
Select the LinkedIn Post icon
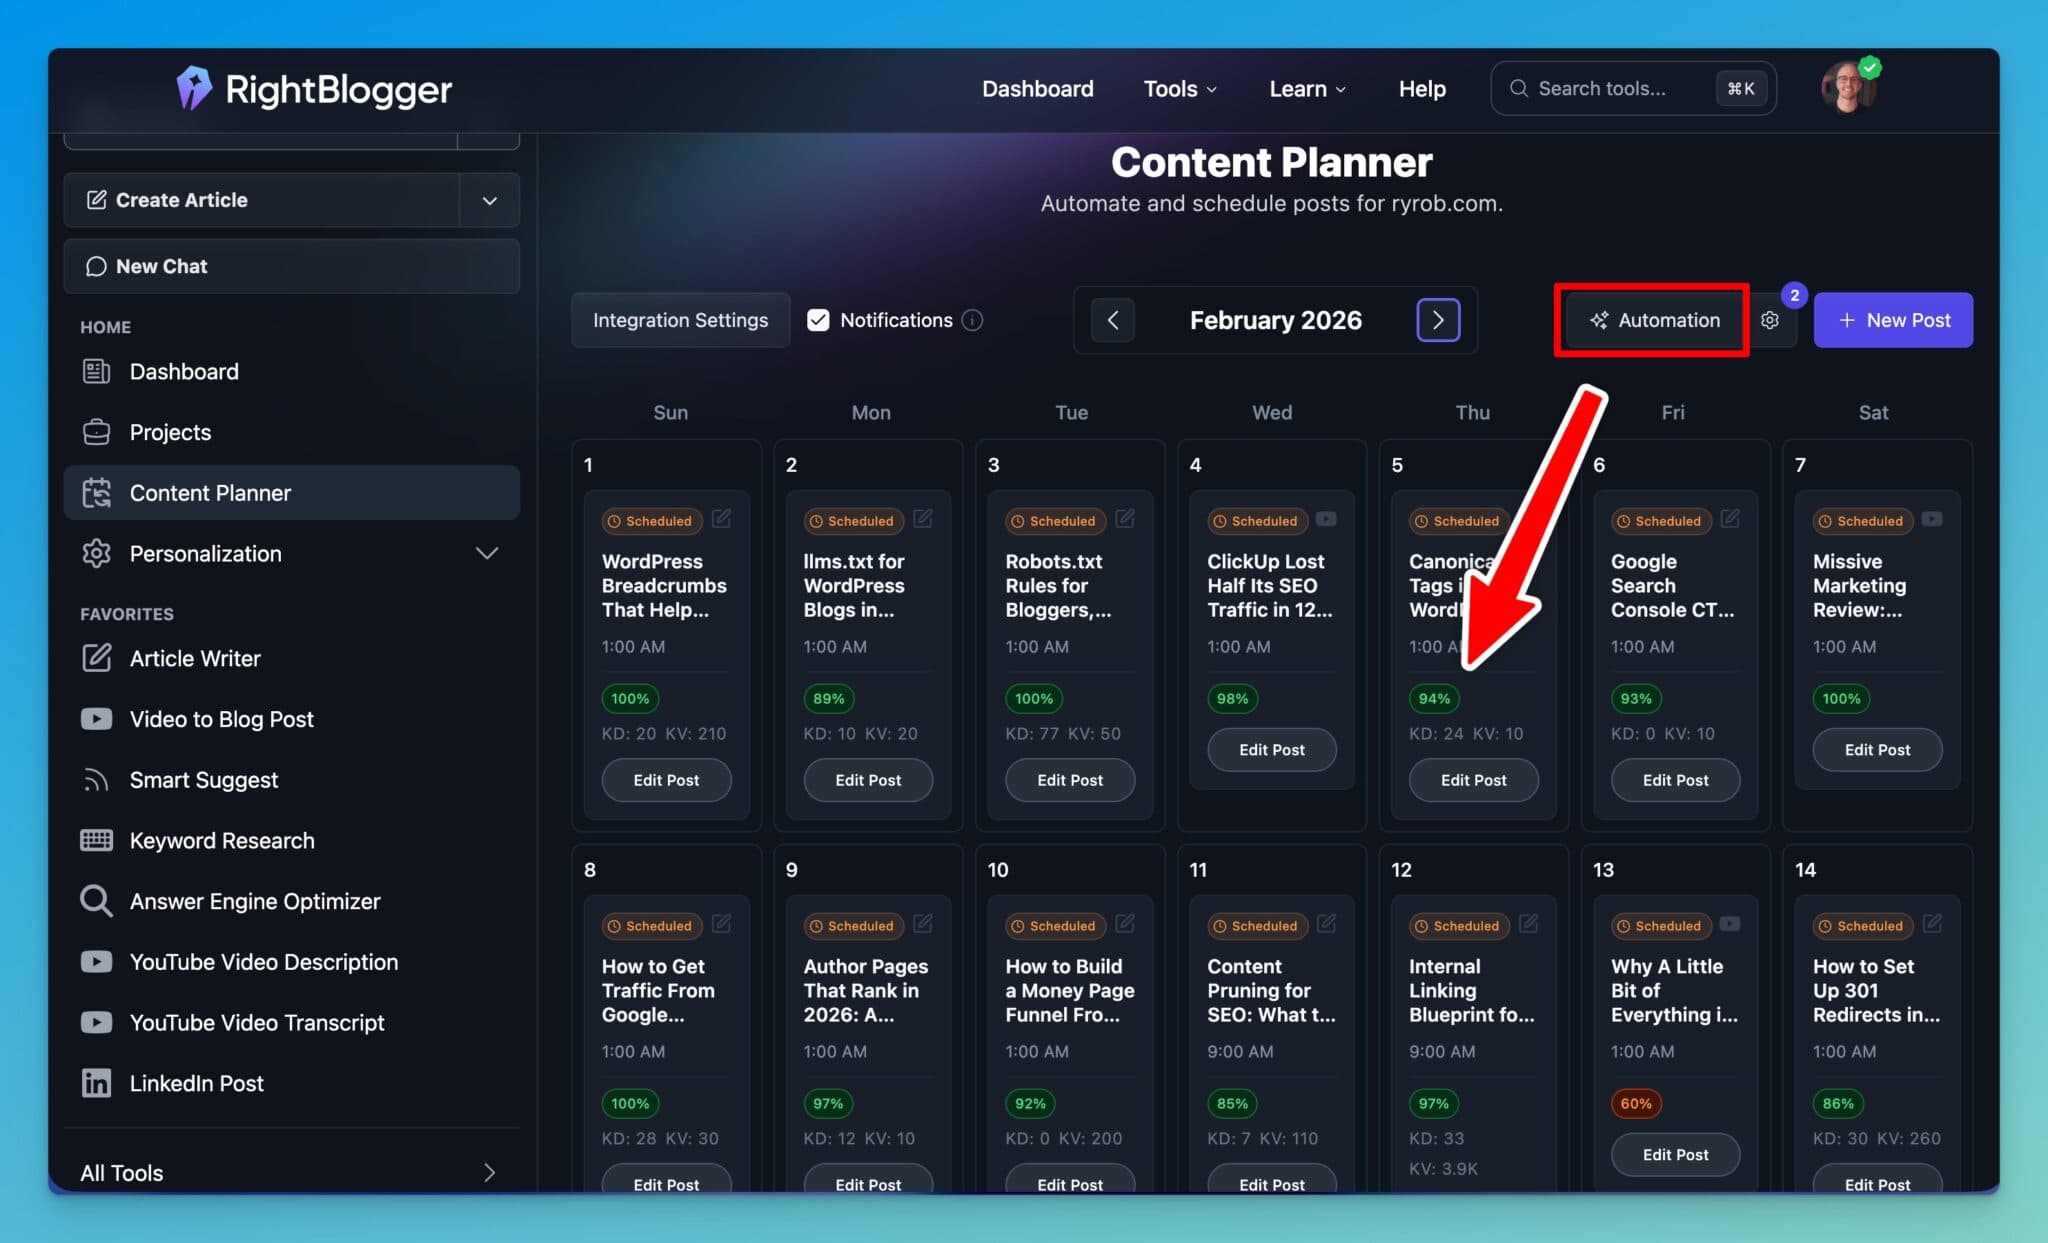coord(96,1083)
